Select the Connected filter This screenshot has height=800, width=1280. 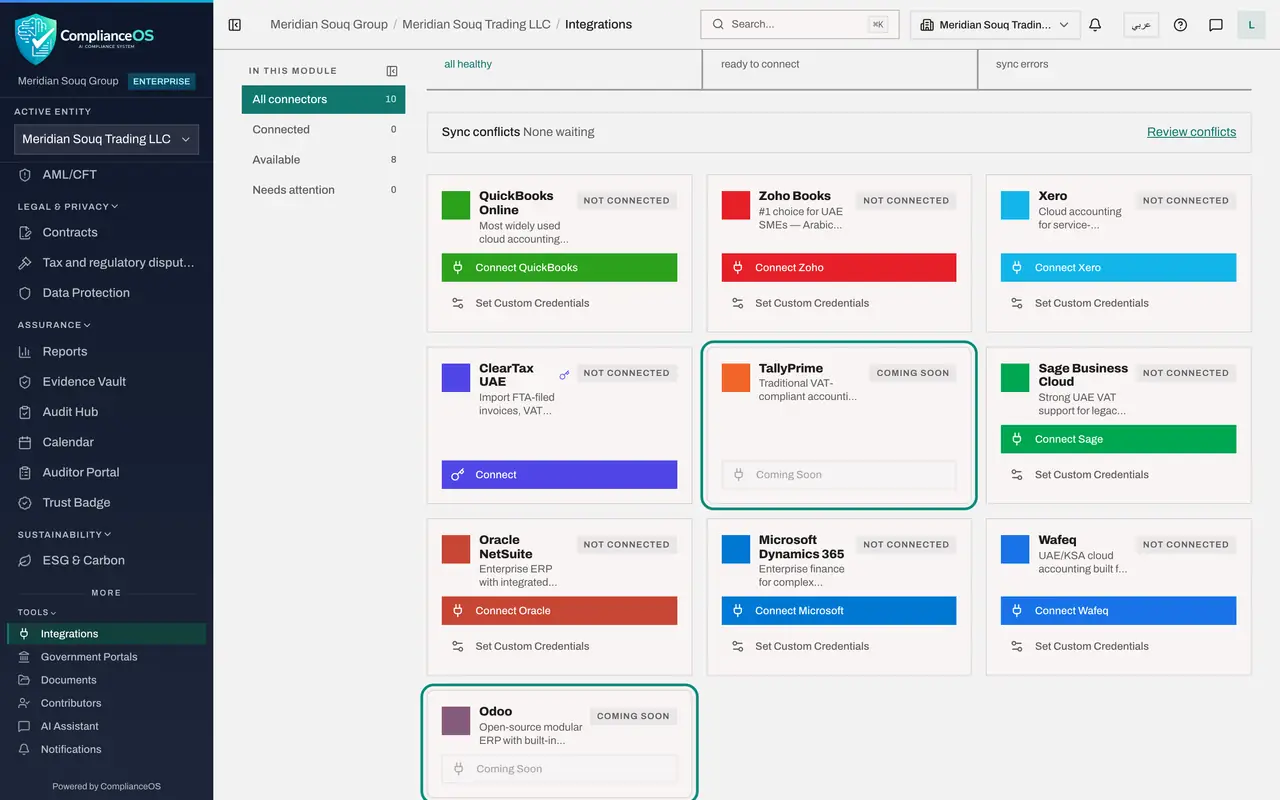coord(323,130)
